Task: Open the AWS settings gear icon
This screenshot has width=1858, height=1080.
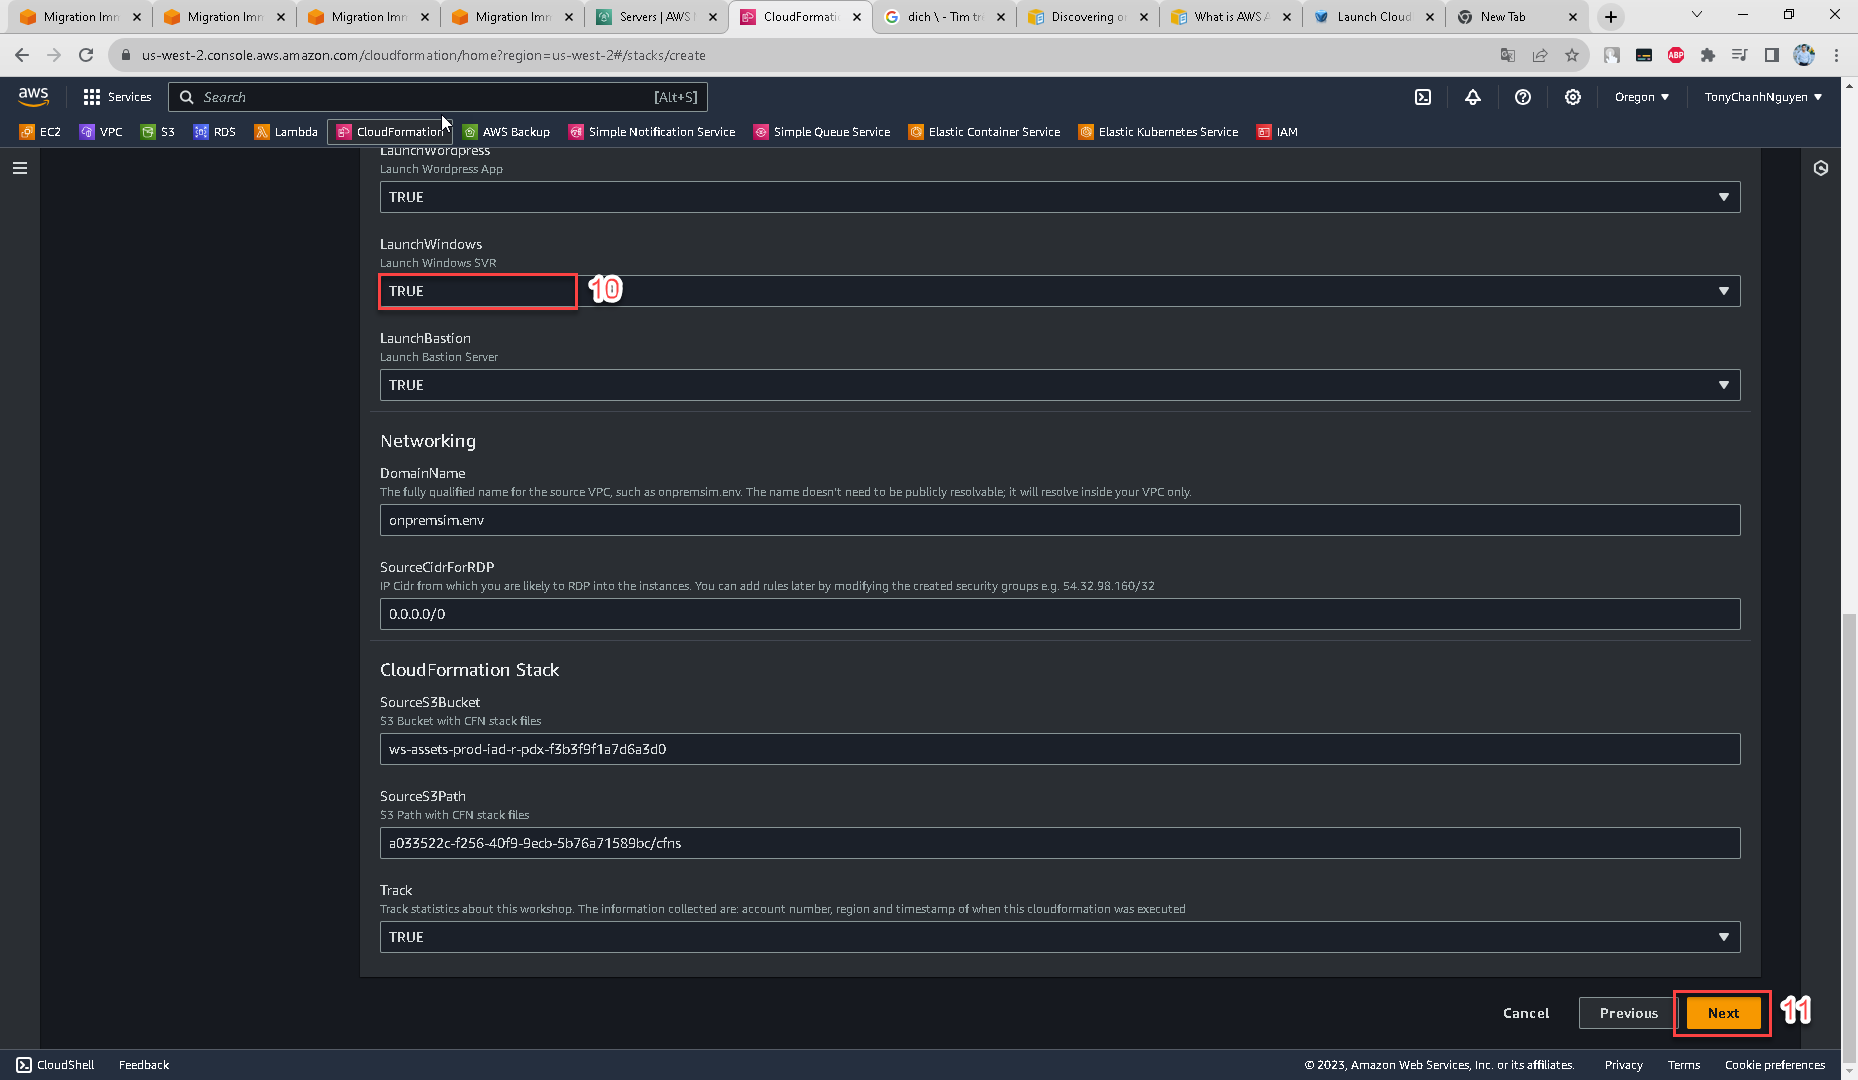Action: click(x=1573, y=97)
